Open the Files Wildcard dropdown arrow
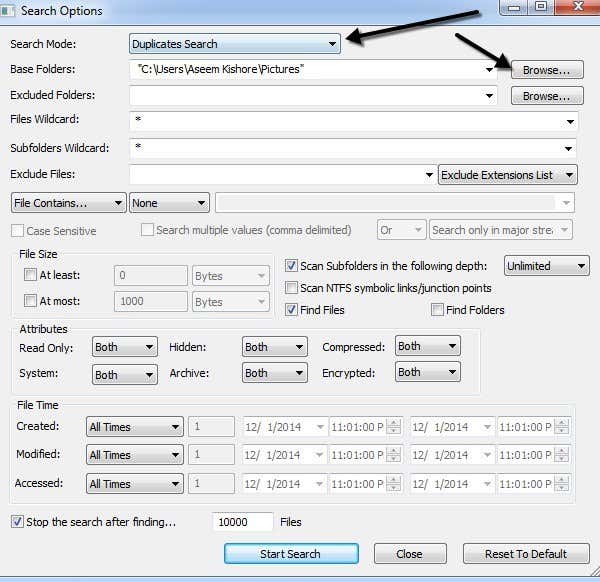The height and width of the screenshot is (582, 600). [570, 122]
